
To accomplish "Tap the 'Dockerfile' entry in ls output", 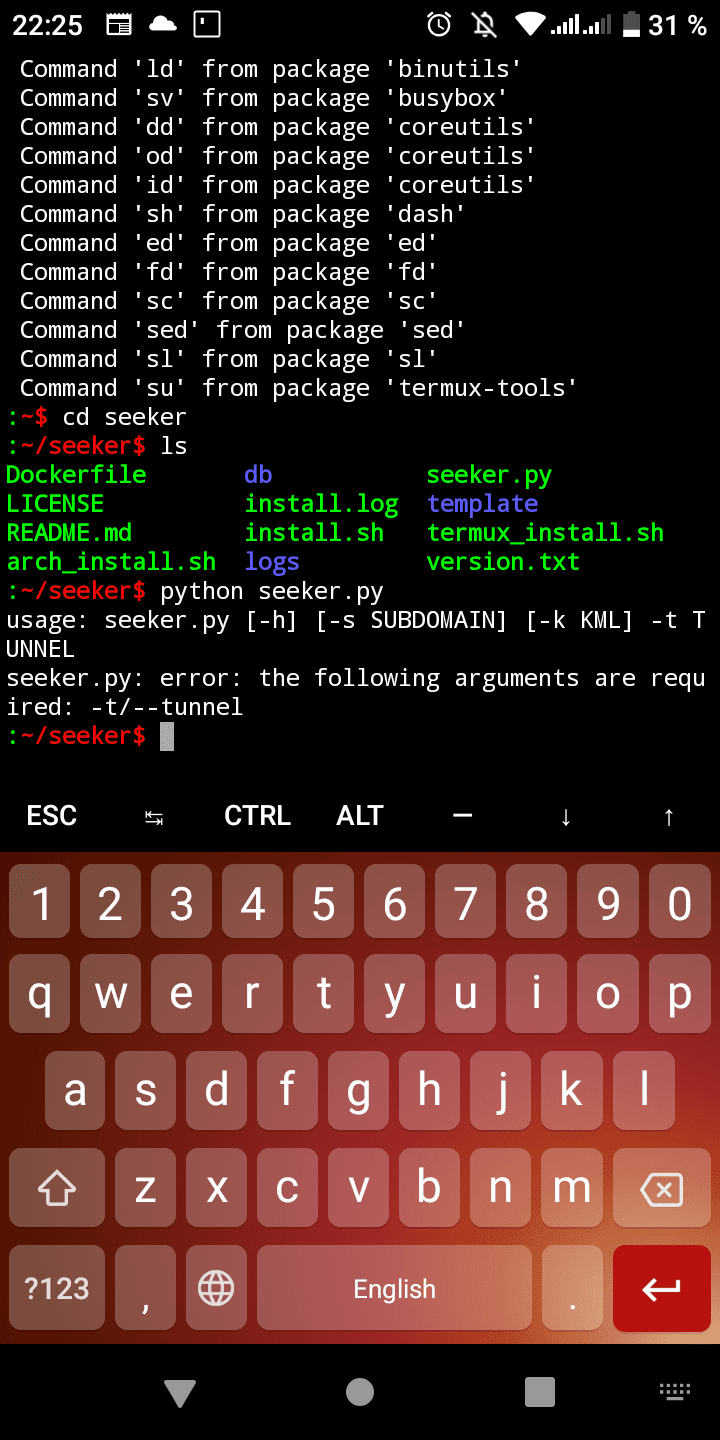I will [x=76, y=475].
